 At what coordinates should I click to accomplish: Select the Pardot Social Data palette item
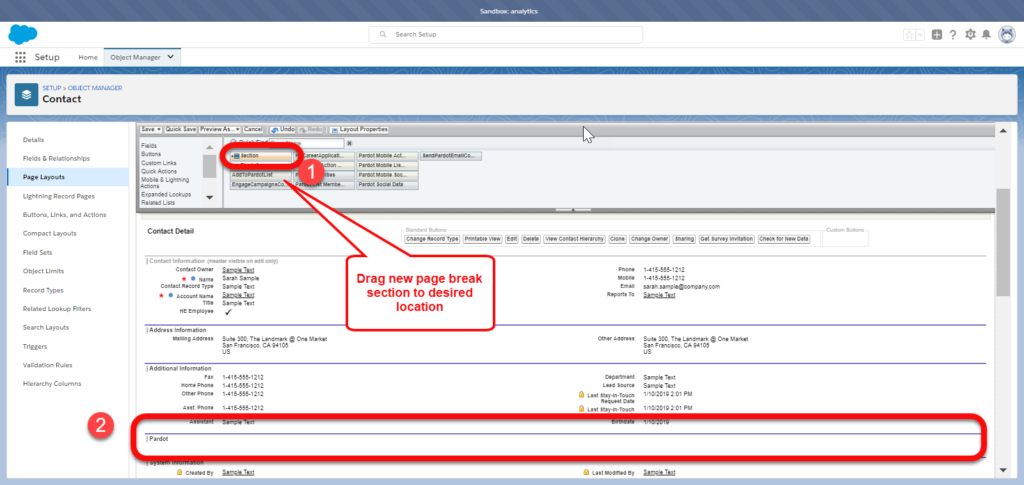pos(387,185)
